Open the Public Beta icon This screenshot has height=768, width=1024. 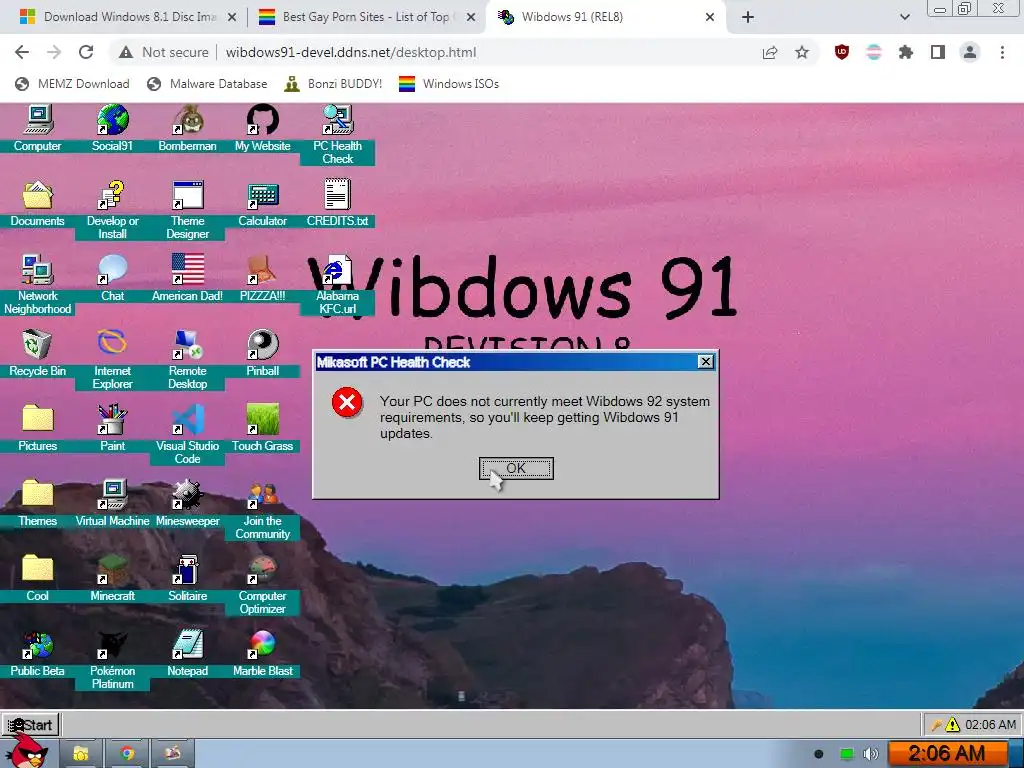pyautogui.click(x=37, y=654)
